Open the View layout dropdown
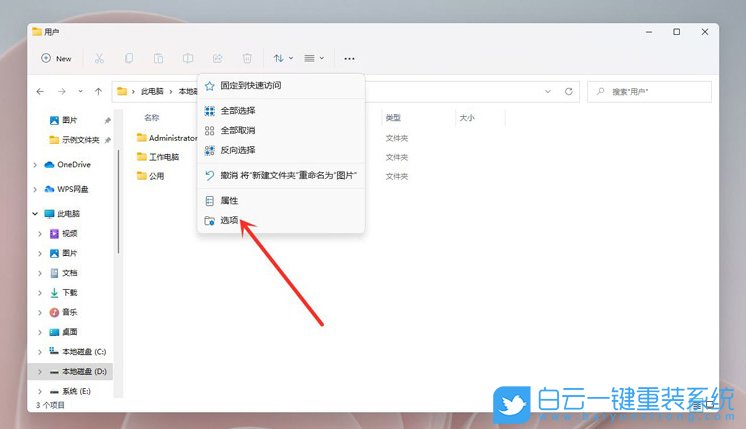Image resolution: width=746 pixels, height=429 pixels. click(314, 58)
